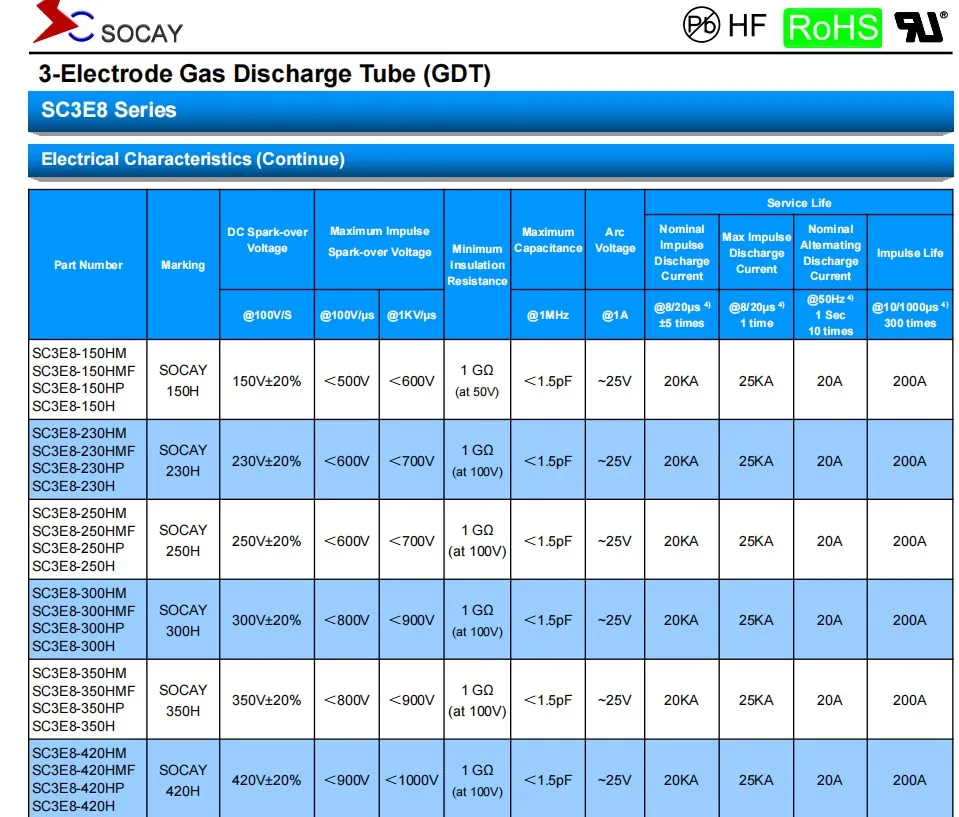959x817 pixels.
Task: Click the Maximum Capacitance header
Action: tap(548, 240)
